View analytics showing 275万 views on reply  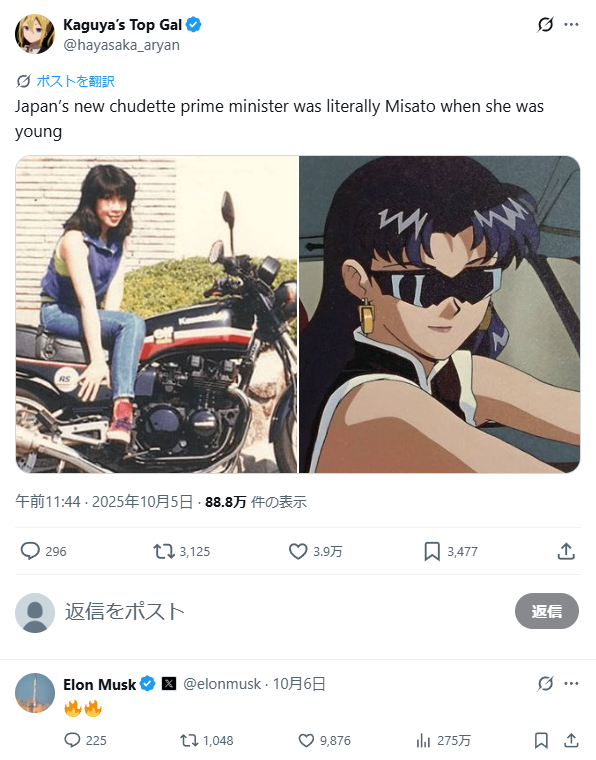[423, 740]
